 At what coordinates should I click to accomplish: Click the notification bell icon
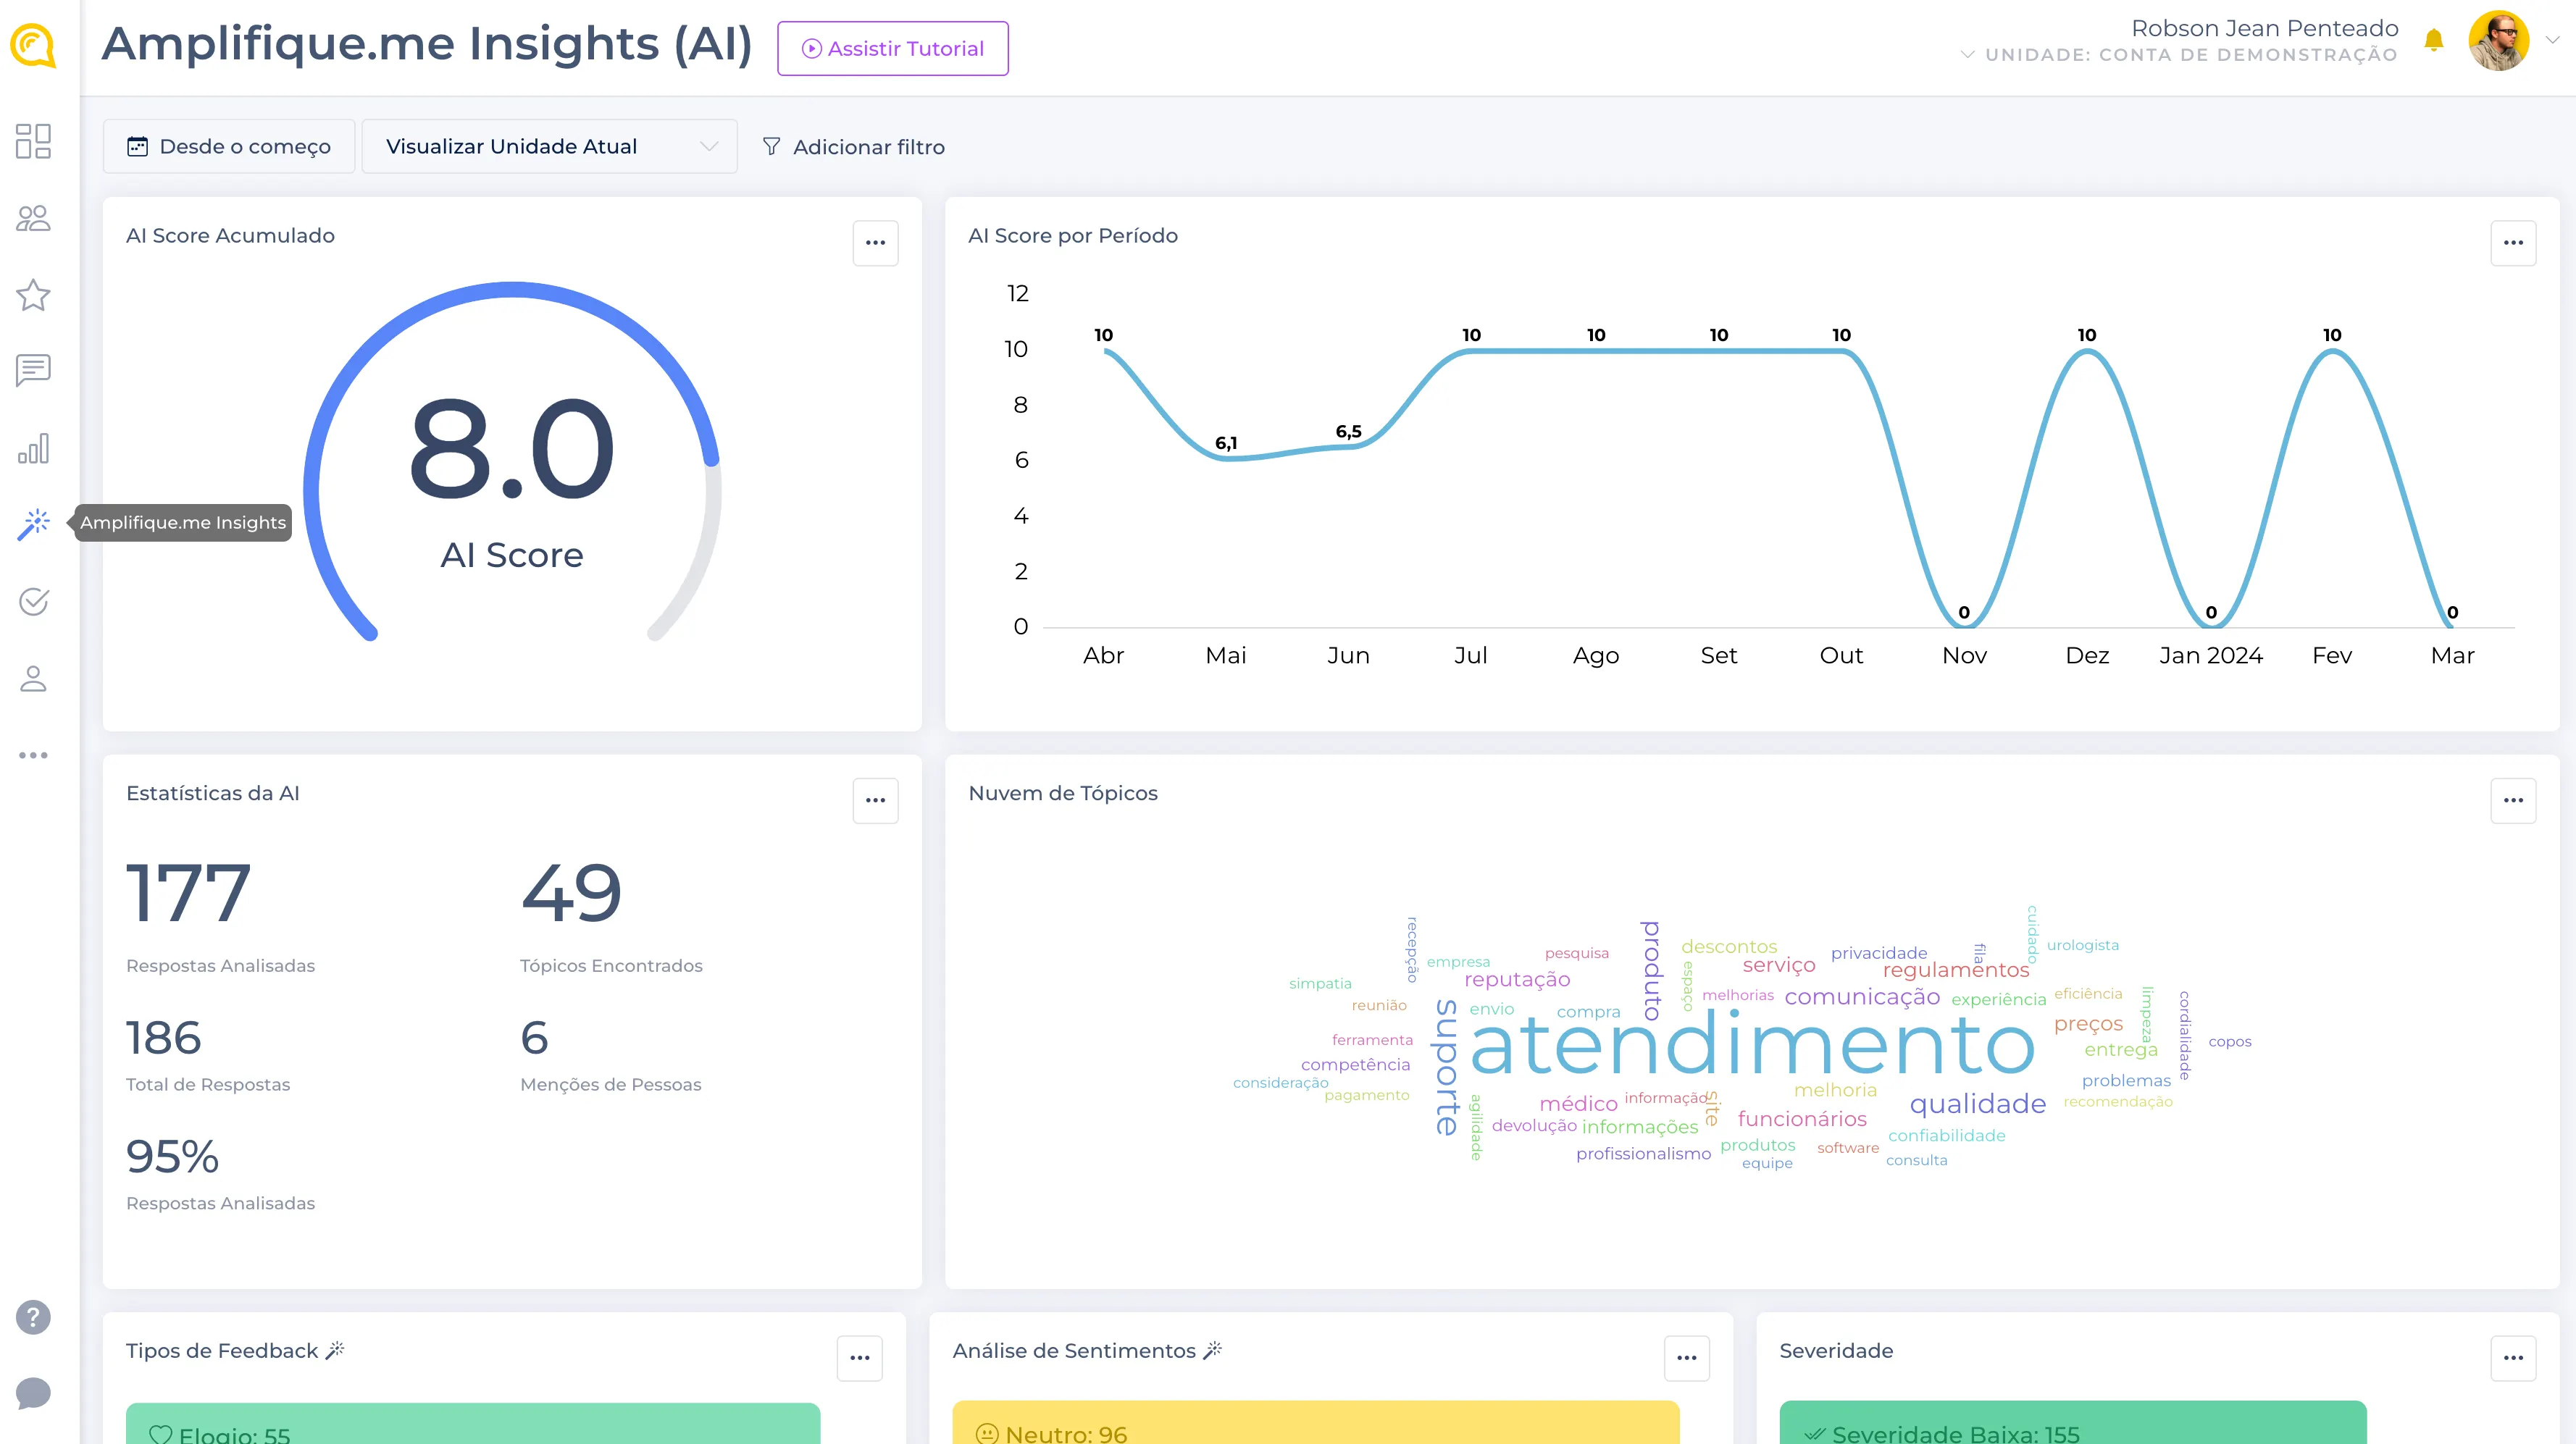[2433, 40]
